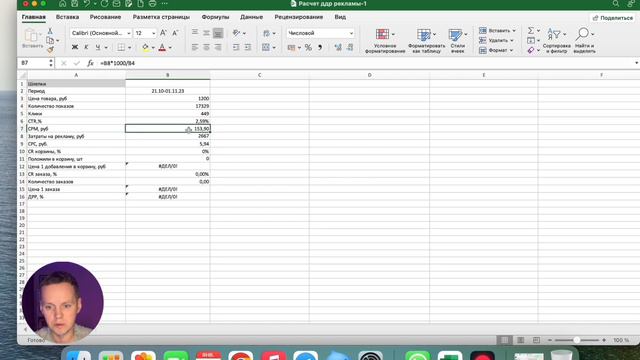Open the Calibri font name dropdown
The width and height of the screenshot is (640, 360).
coord(129,33)
